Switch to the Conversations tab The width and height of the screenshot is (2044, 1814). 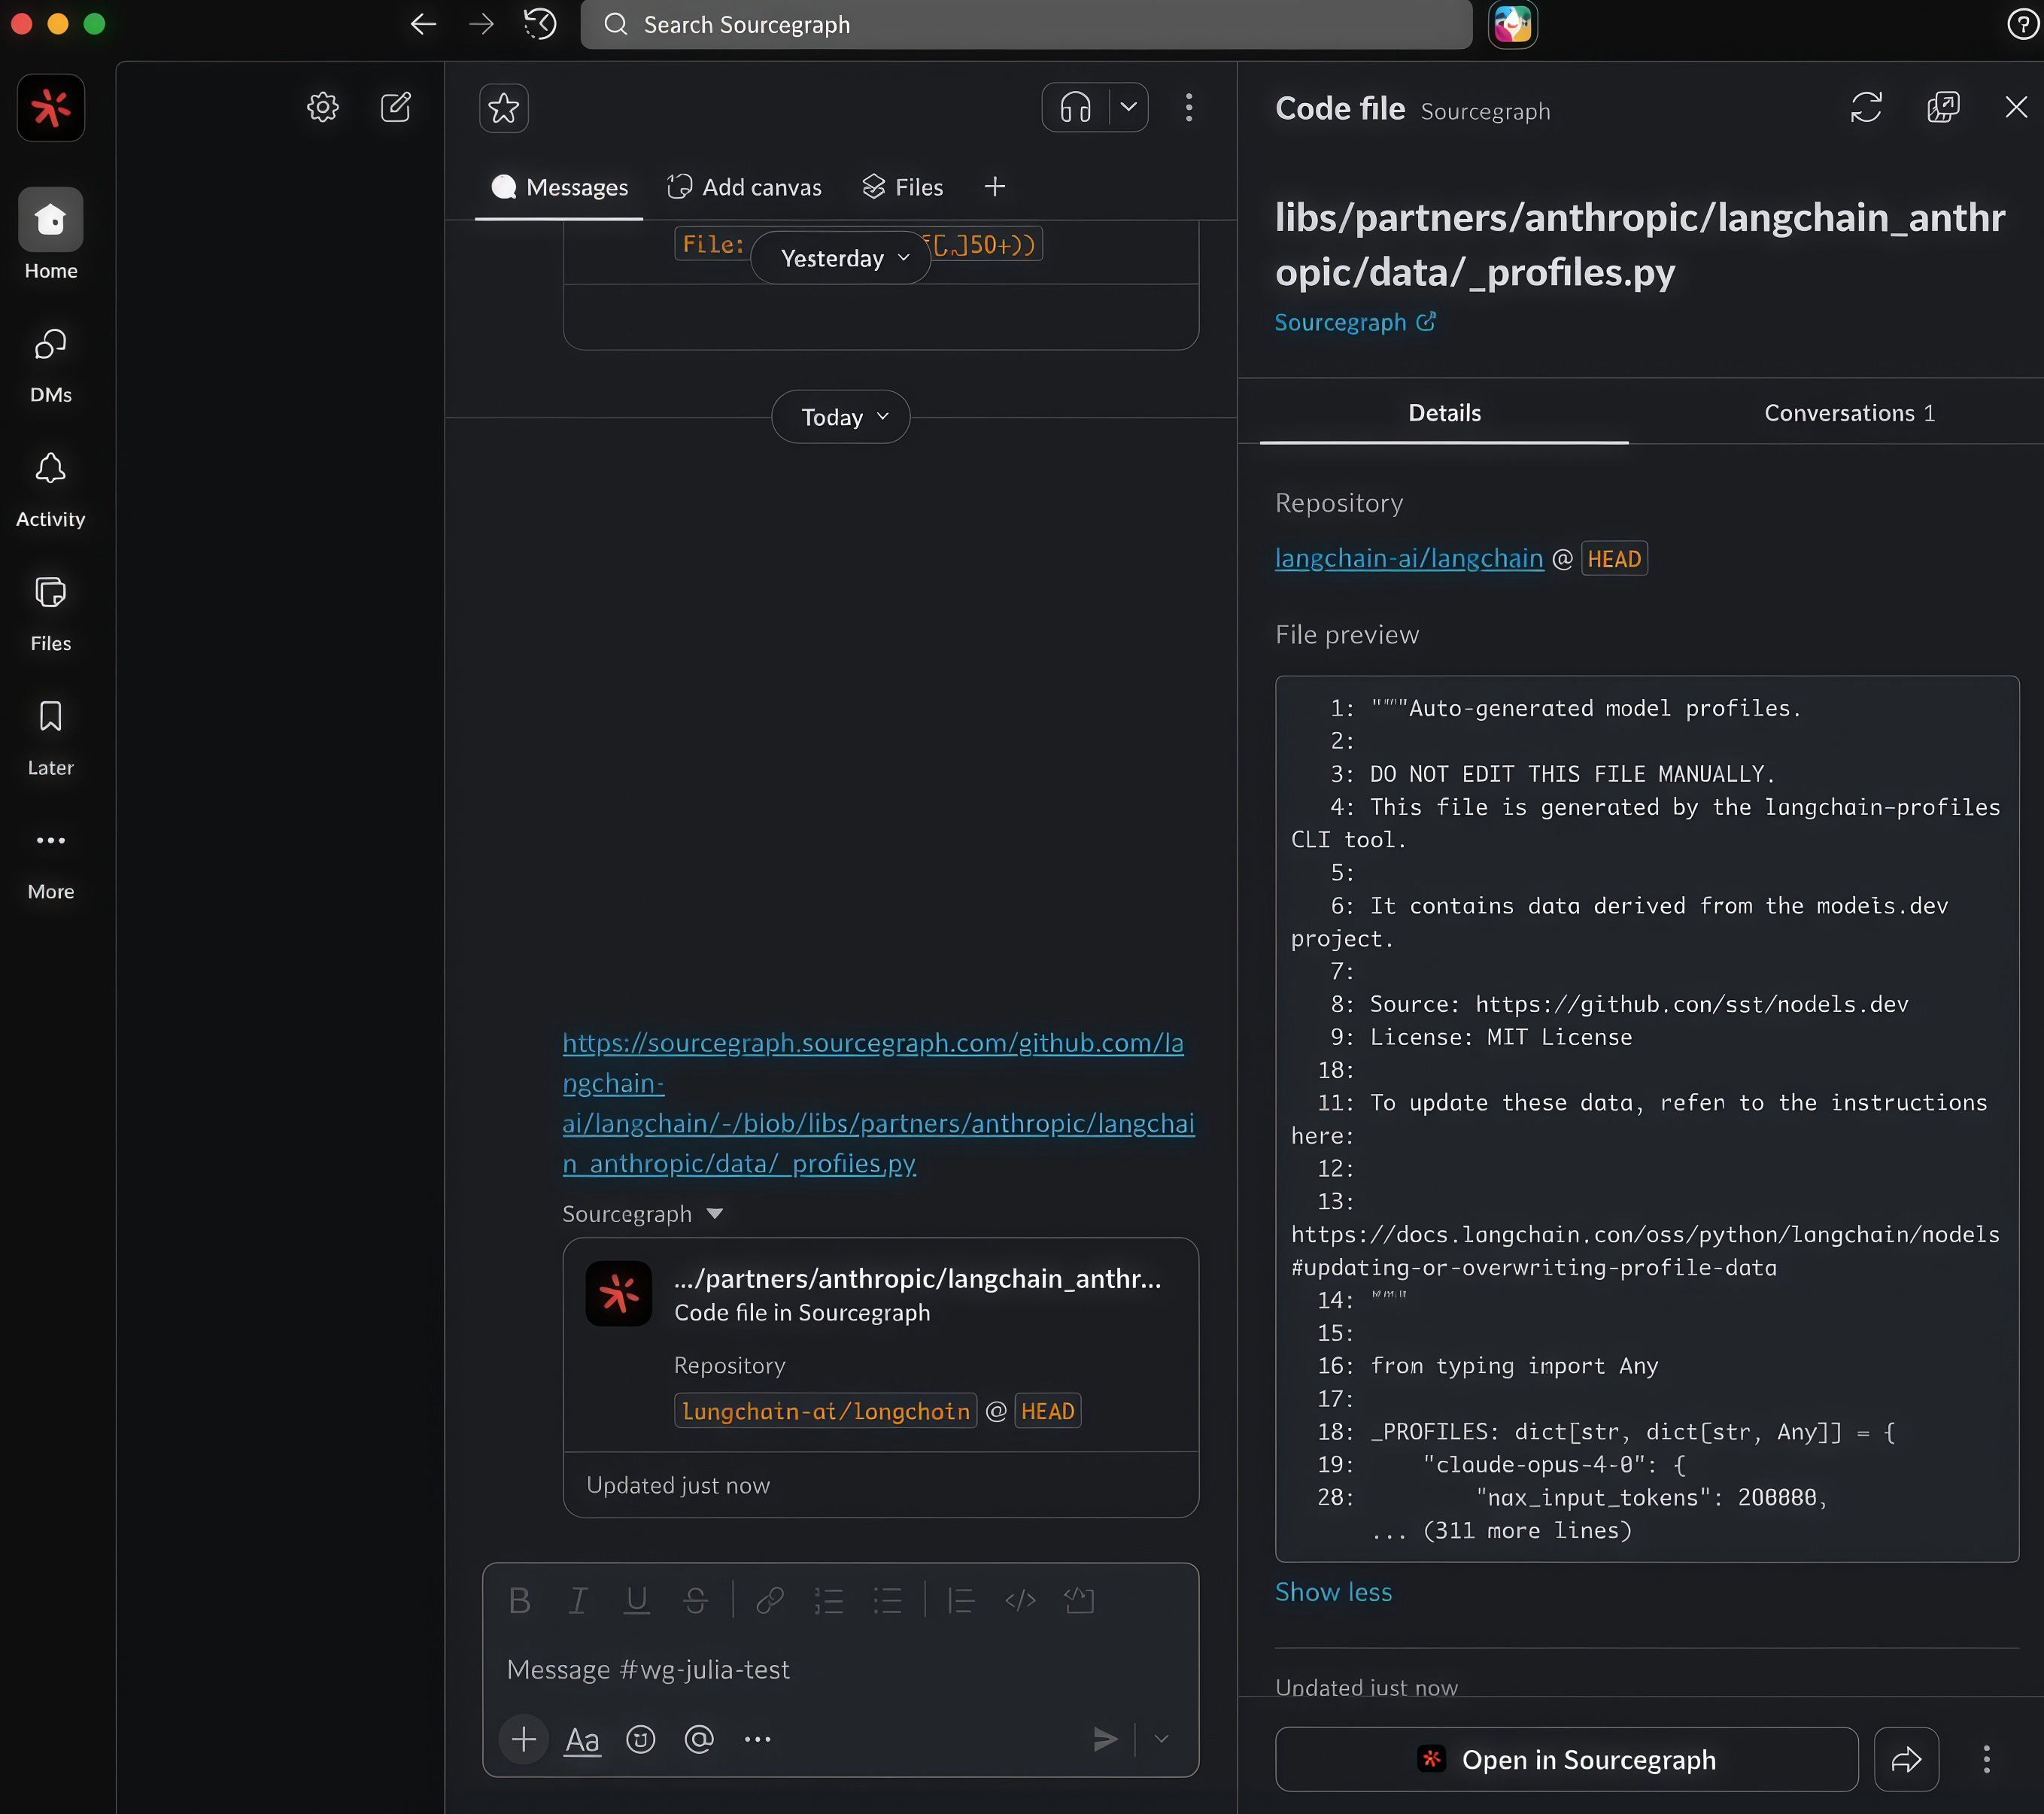tap(1848, 412)
